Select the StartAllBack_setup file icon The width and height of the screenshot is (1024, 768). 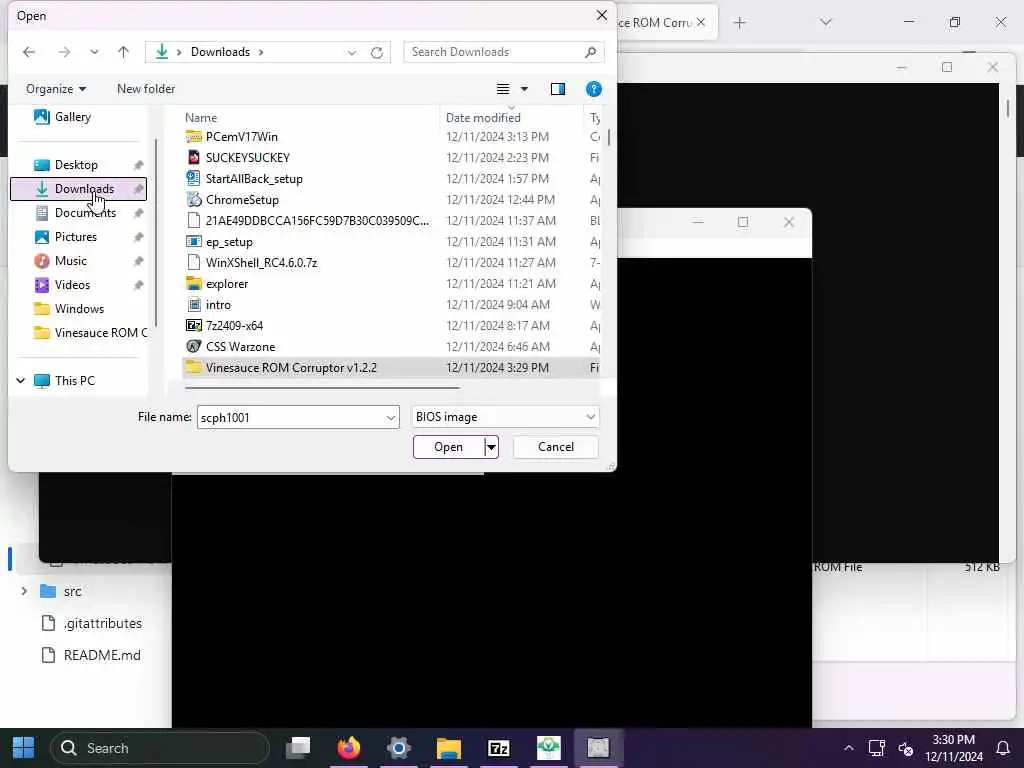click(x=193, y=178)
